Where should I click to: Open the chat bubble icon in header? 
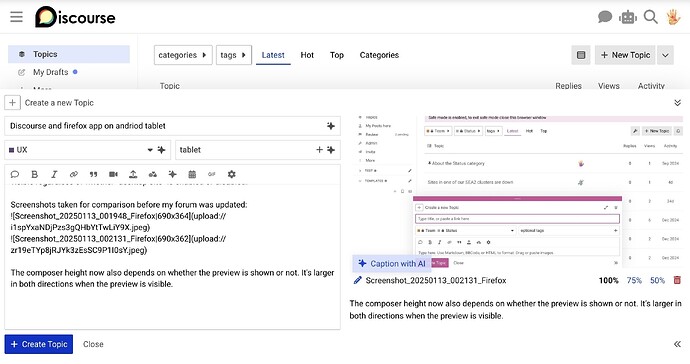click(605, 17)
